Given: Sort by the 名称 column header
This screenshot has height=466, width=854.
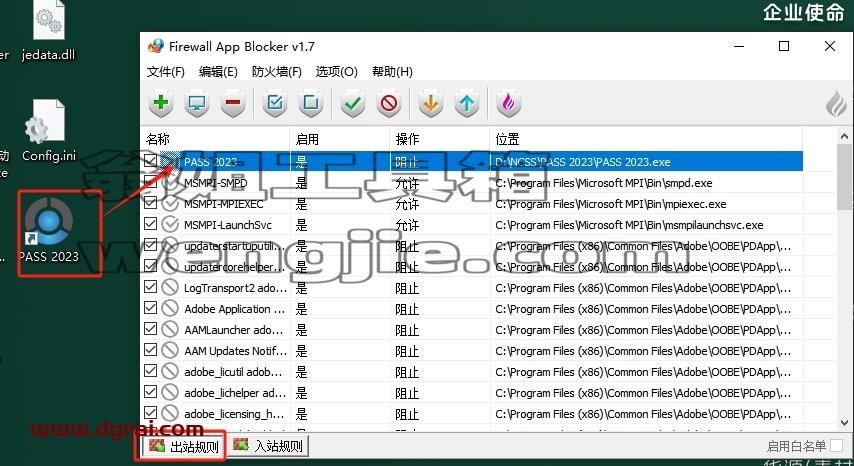Looking at the screenshot, I should point(216,139).
